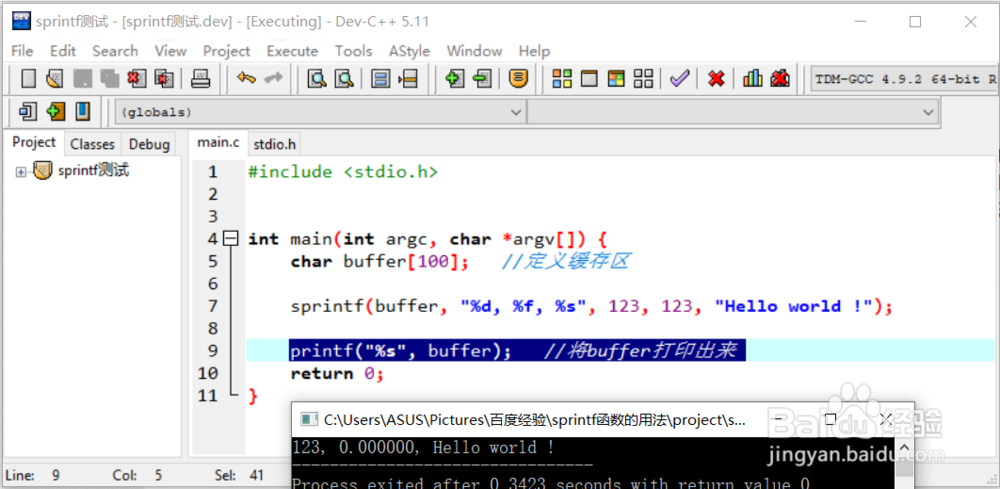
Task: Open the Tools menu
Action: (353, 51)
